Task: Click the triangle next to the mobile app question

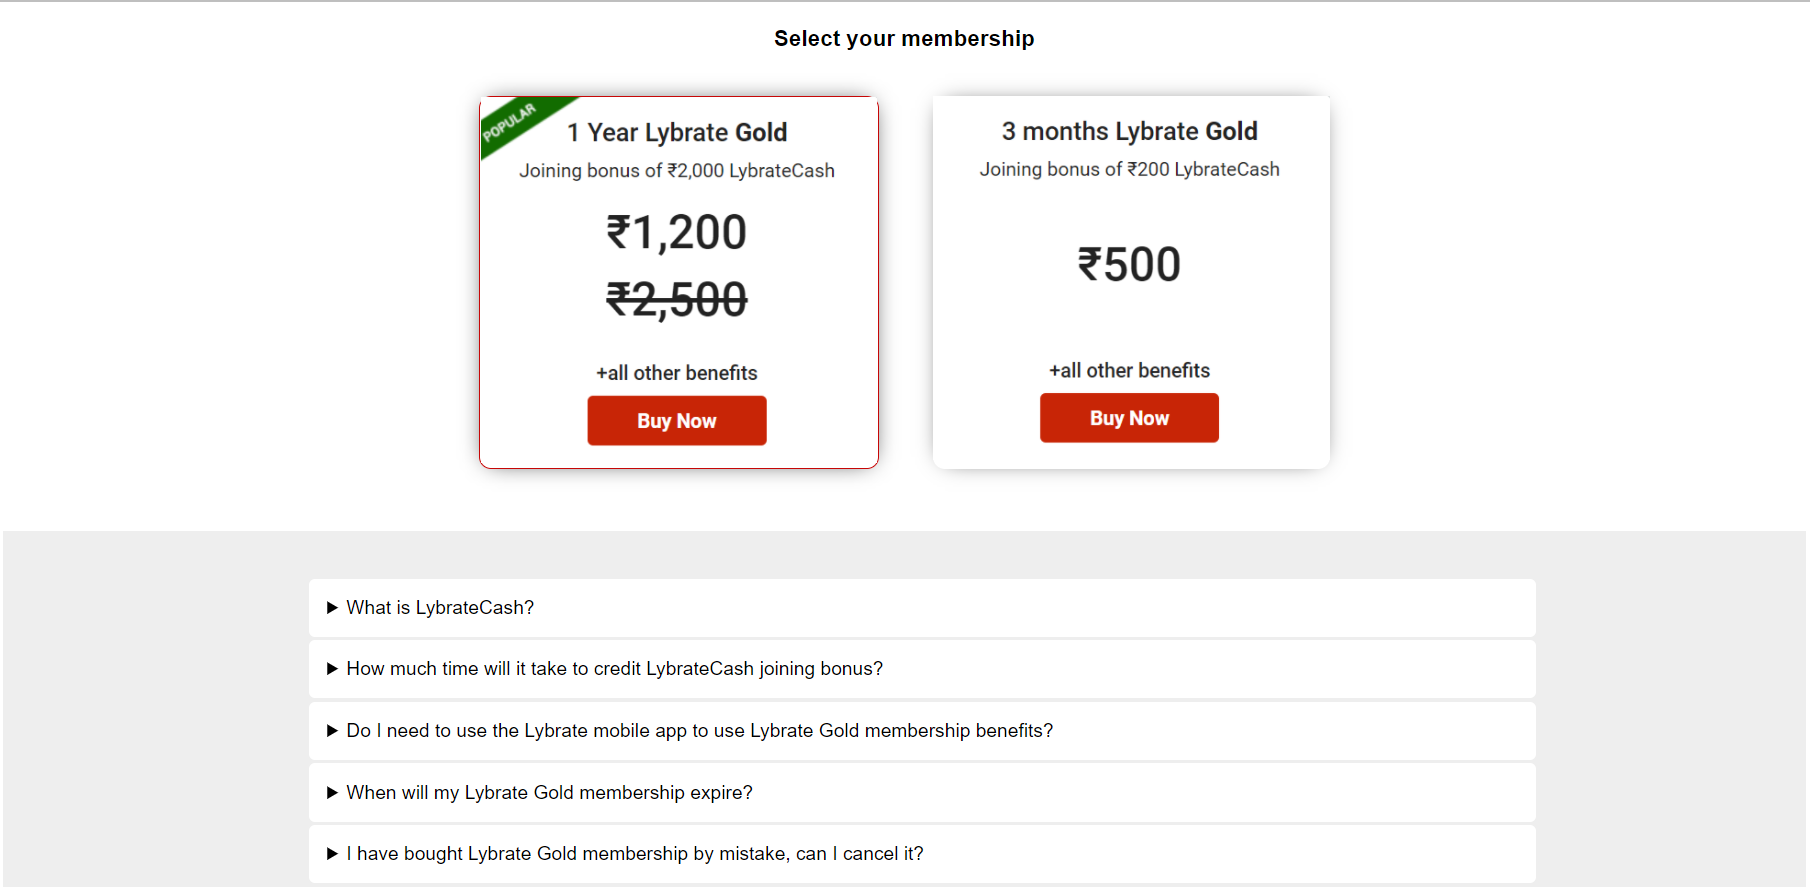Action: pyautogui.click(x=332, y=730)
